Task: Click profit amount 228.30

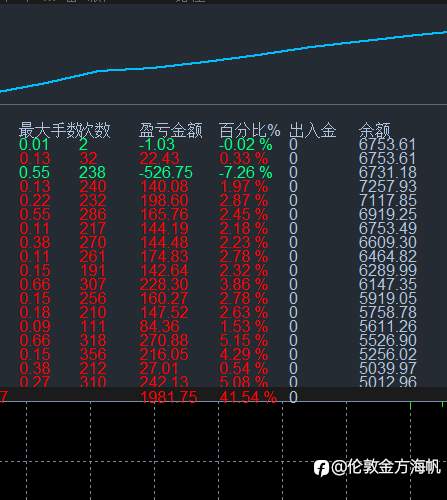Action: [164, 285]
